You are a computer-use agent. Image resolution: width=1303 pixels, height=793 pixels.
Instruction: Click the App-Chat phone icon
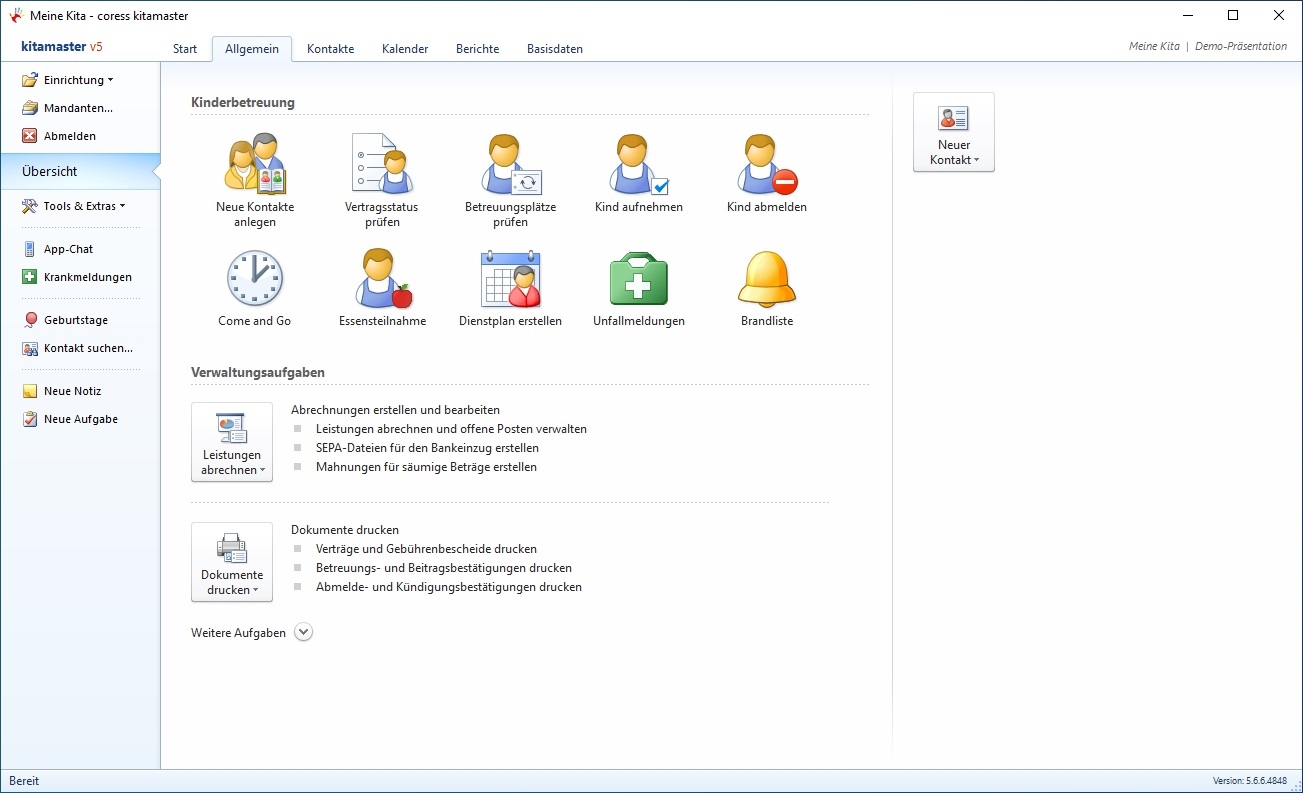(30, 249)
